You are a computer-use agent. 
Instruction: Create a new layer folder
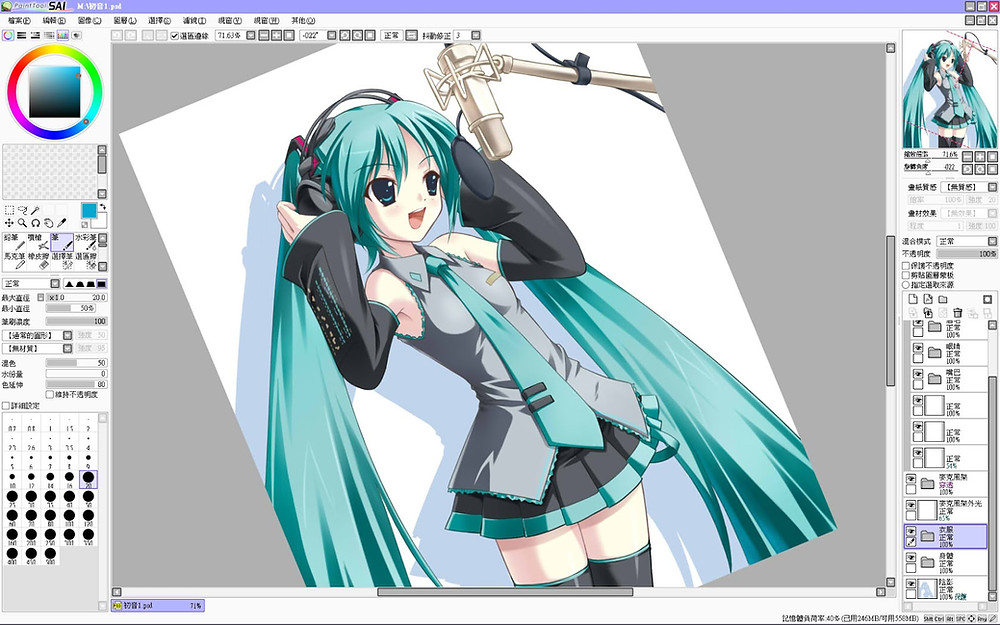click(x=943, y=299)
